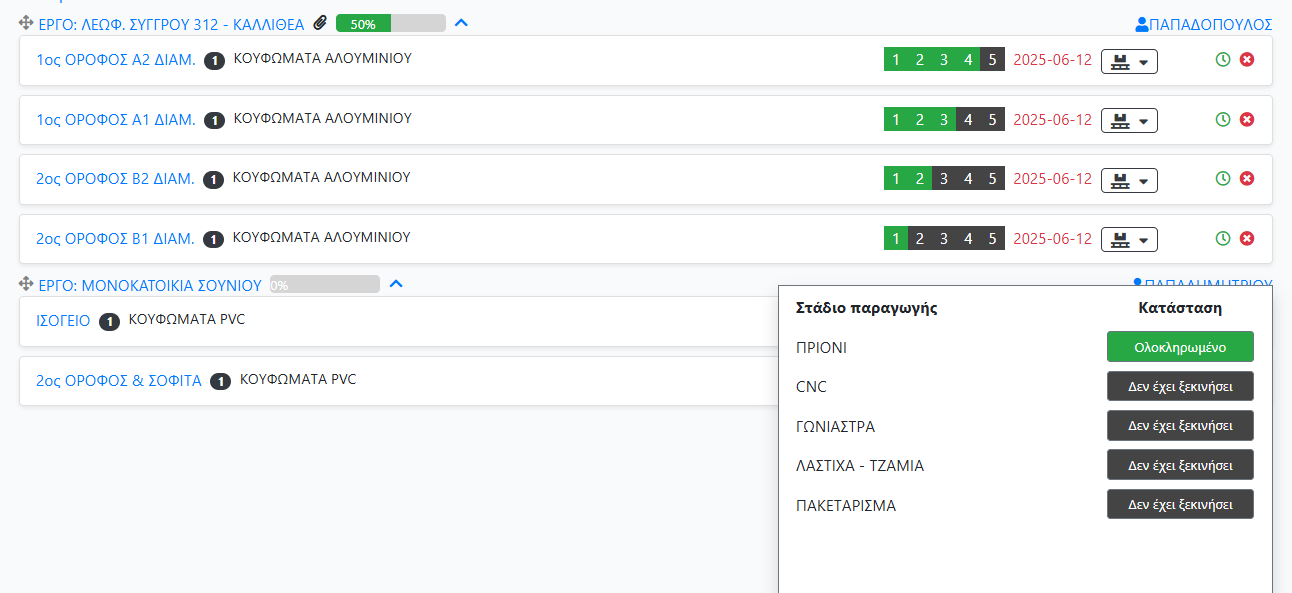Collapse the ΛΕΩΦ. ΣΥΓΓΡΟΥ 312 project

(460, 23)
